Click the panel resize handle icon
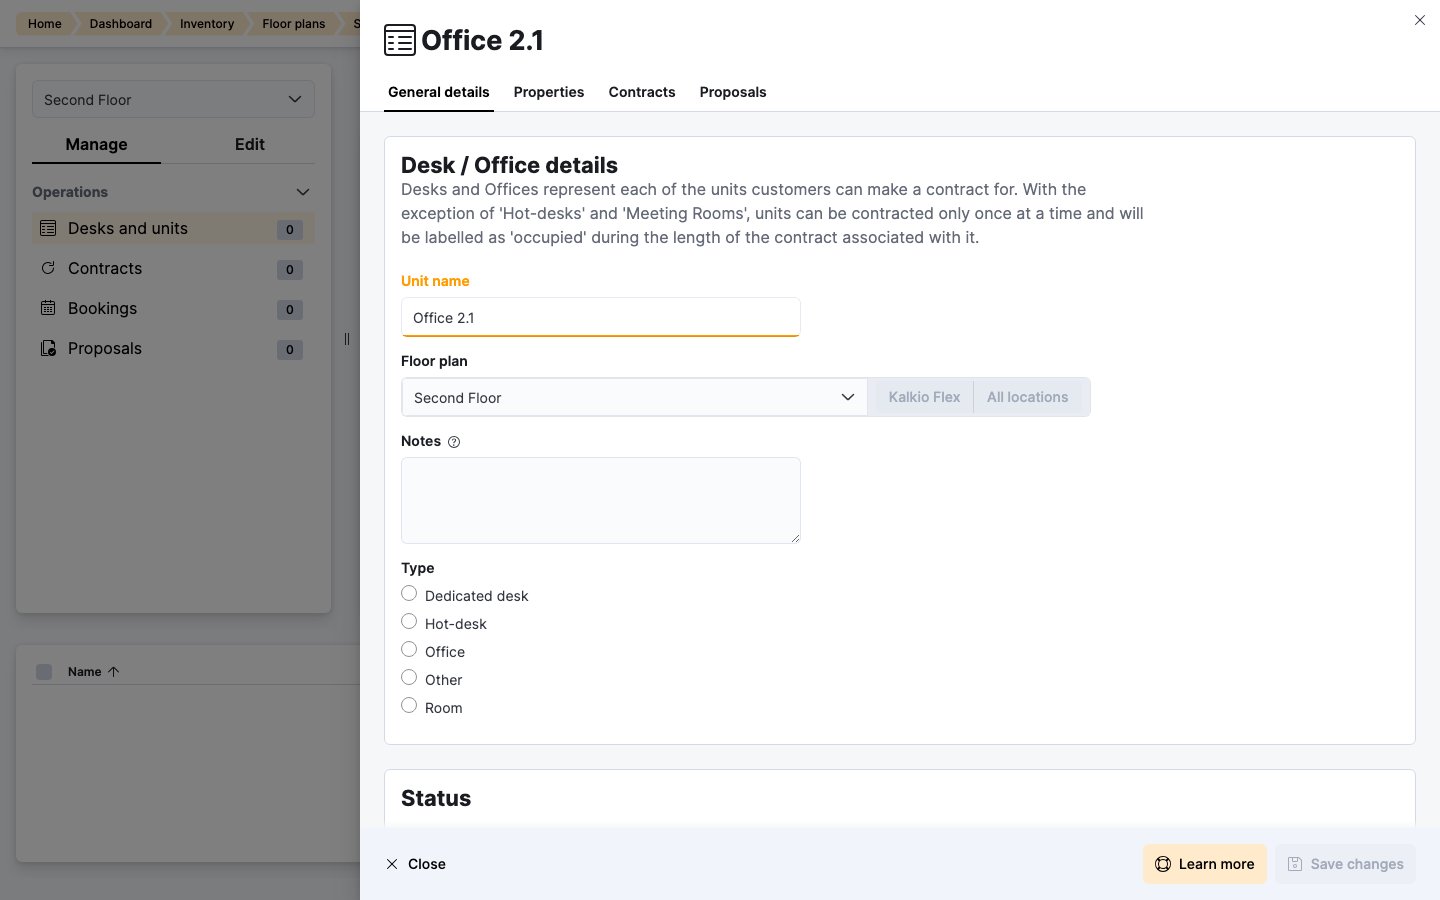The image size is (1440, 900). coord(347,339)
